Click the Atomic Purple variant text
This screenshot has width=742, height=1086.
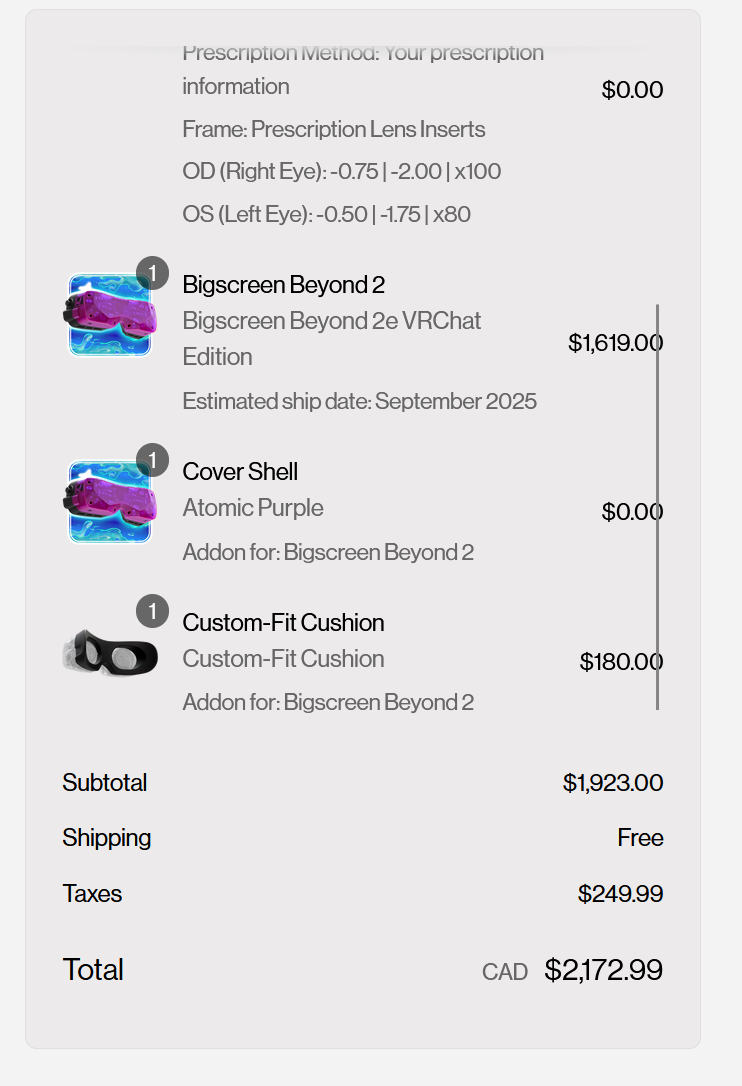[x=253, y=508]
